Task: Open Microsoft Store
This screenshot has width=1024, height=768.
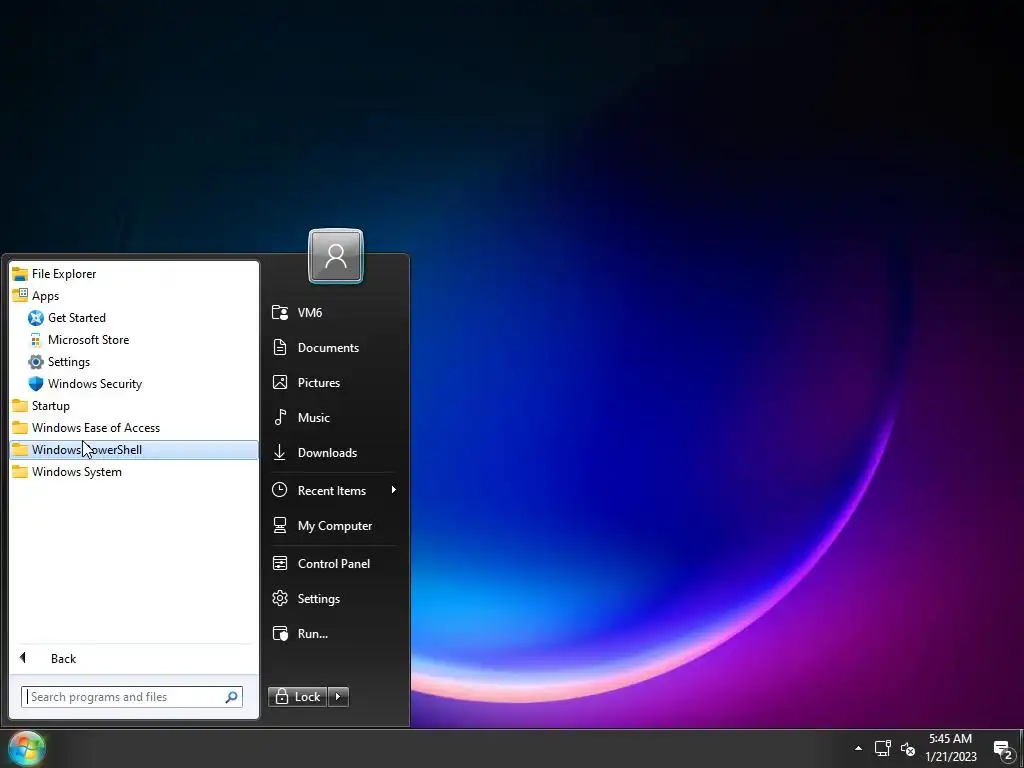Action: [x=134, y=340]
